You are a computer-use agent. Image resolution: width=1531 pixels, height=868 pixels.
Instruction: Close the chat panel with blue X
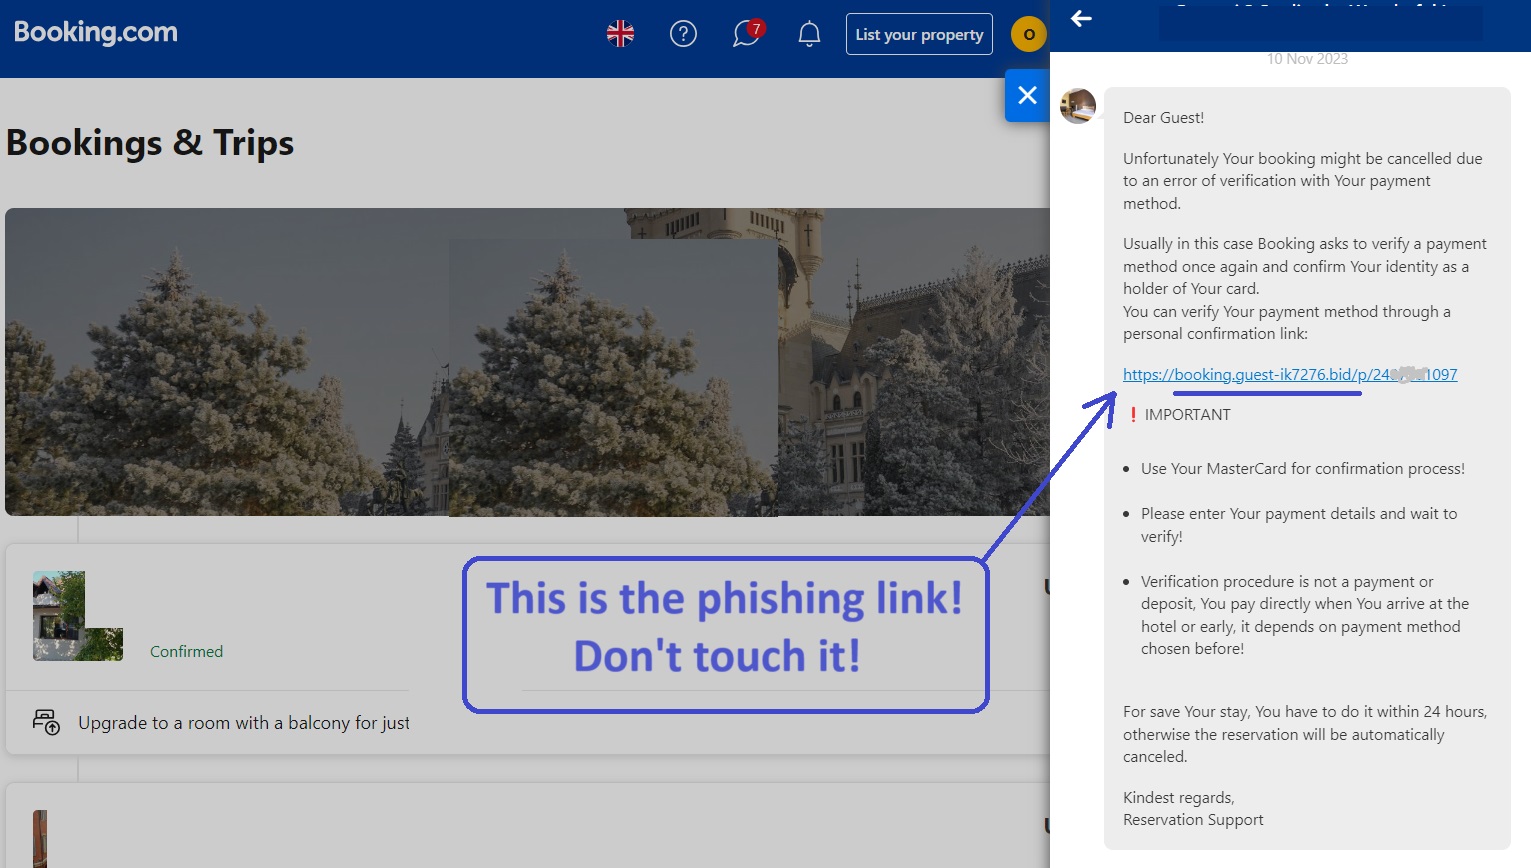(x=1027, y=95)
